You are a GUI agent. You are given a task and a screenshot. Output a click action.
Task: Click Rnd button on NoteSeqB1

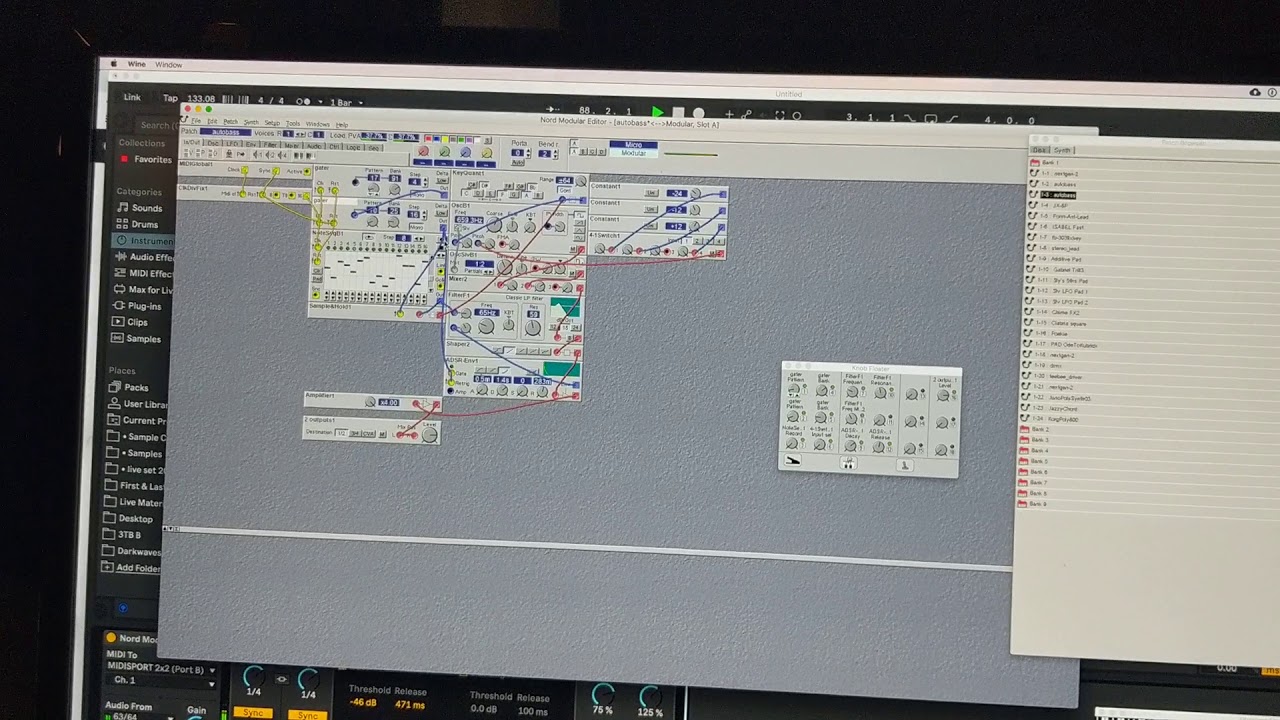point(317,279)
